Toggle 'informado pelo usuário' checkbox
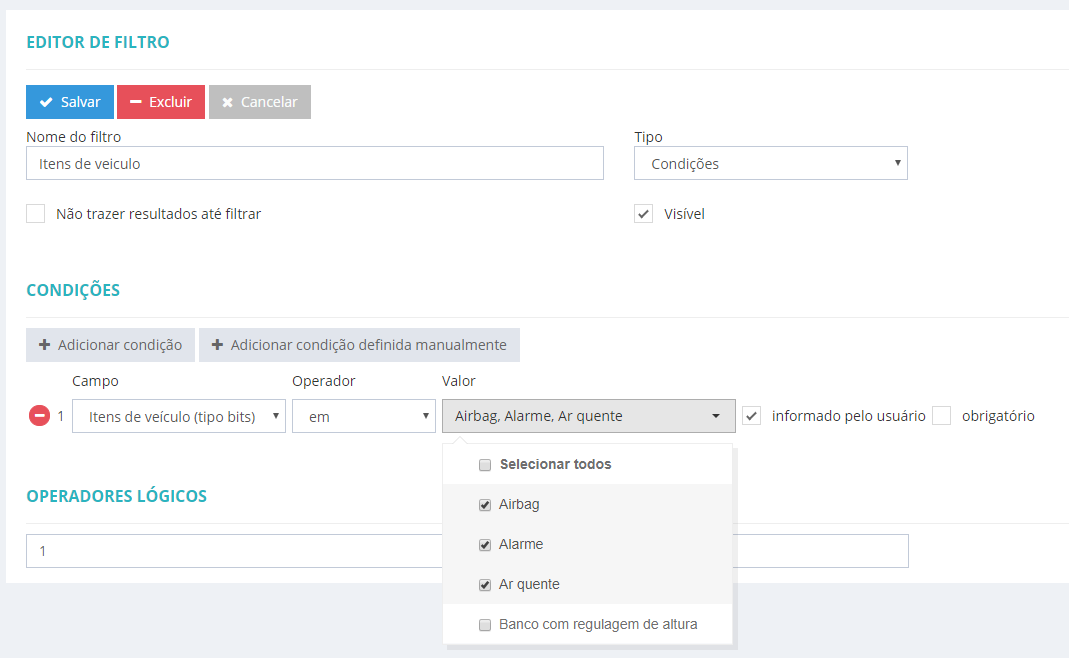 [x=752, y=416]
